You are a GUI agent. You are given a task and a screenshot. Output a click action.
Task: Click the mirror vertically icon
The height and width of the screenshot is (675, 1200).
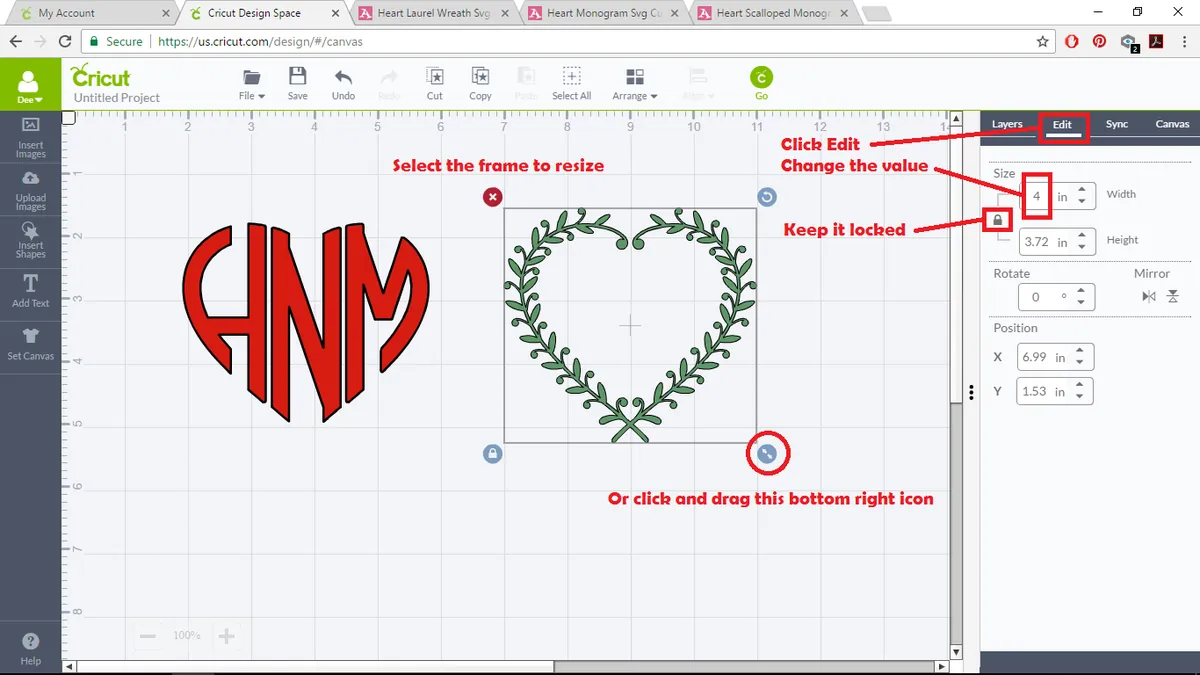(x=1174, y=297)
